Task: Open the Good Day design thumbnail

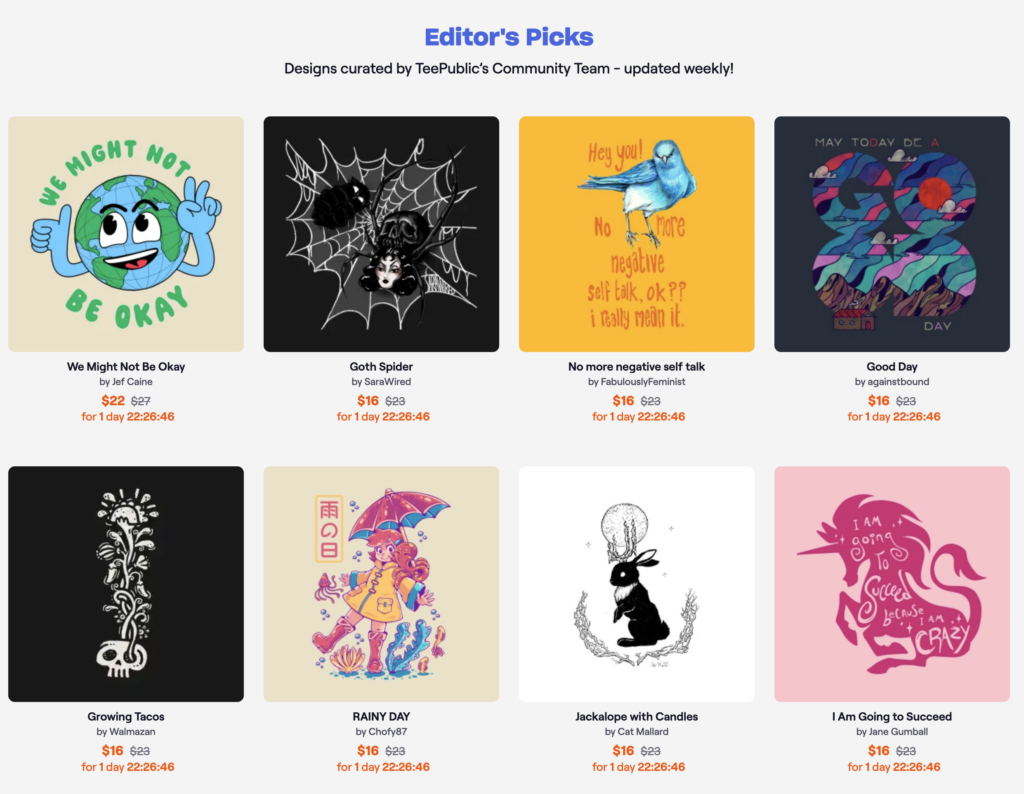Action: 892,234
